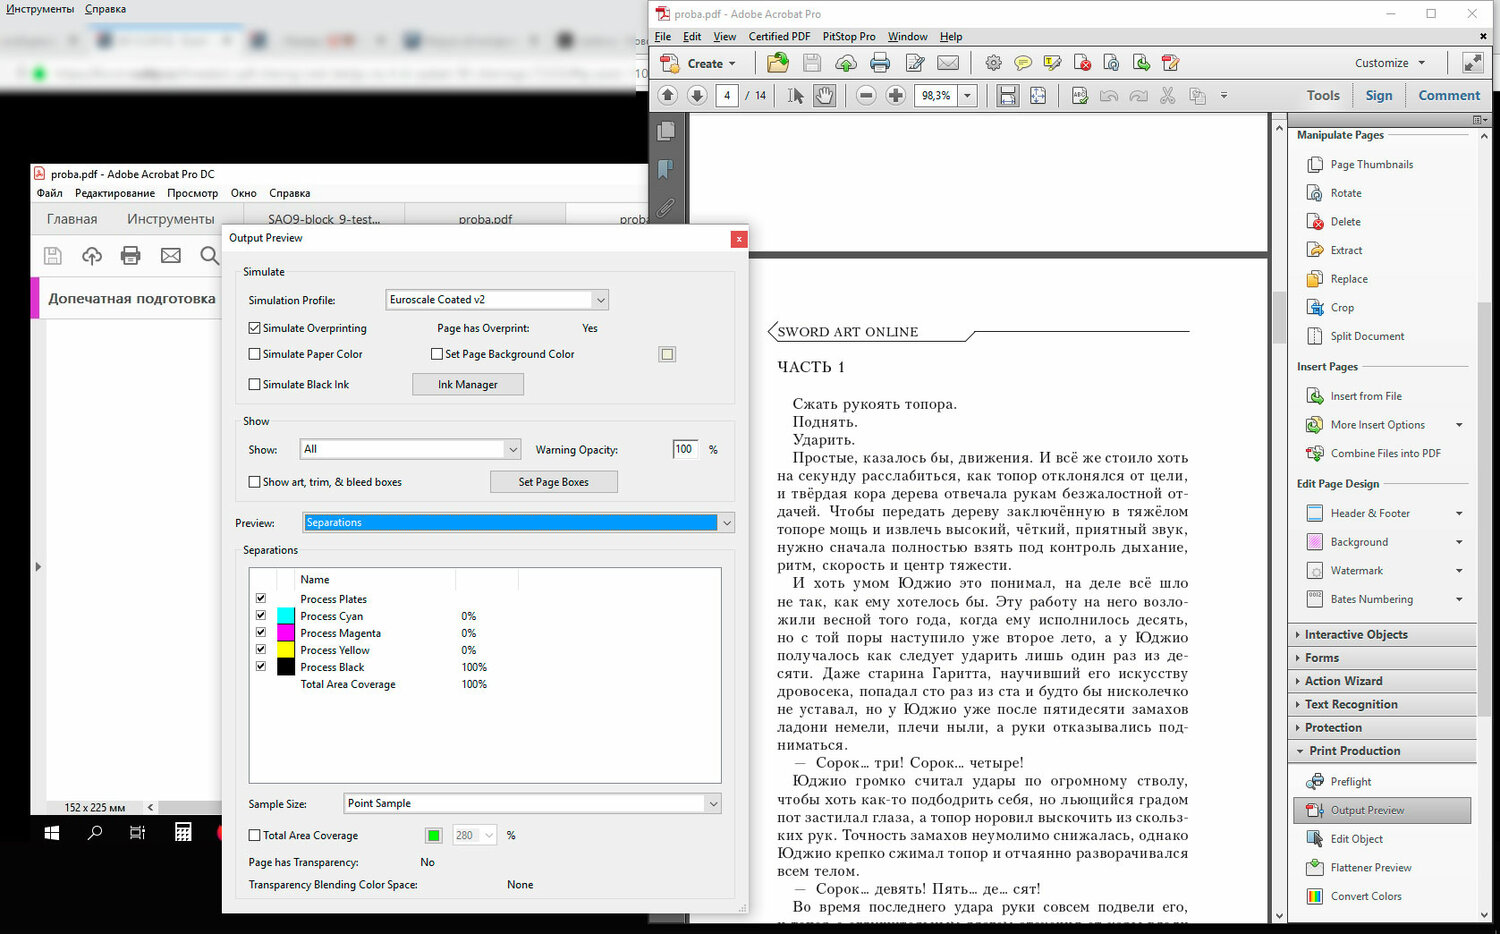
Task: Click the green Total Area Coverage color swatch
Action: coord(434,835)
